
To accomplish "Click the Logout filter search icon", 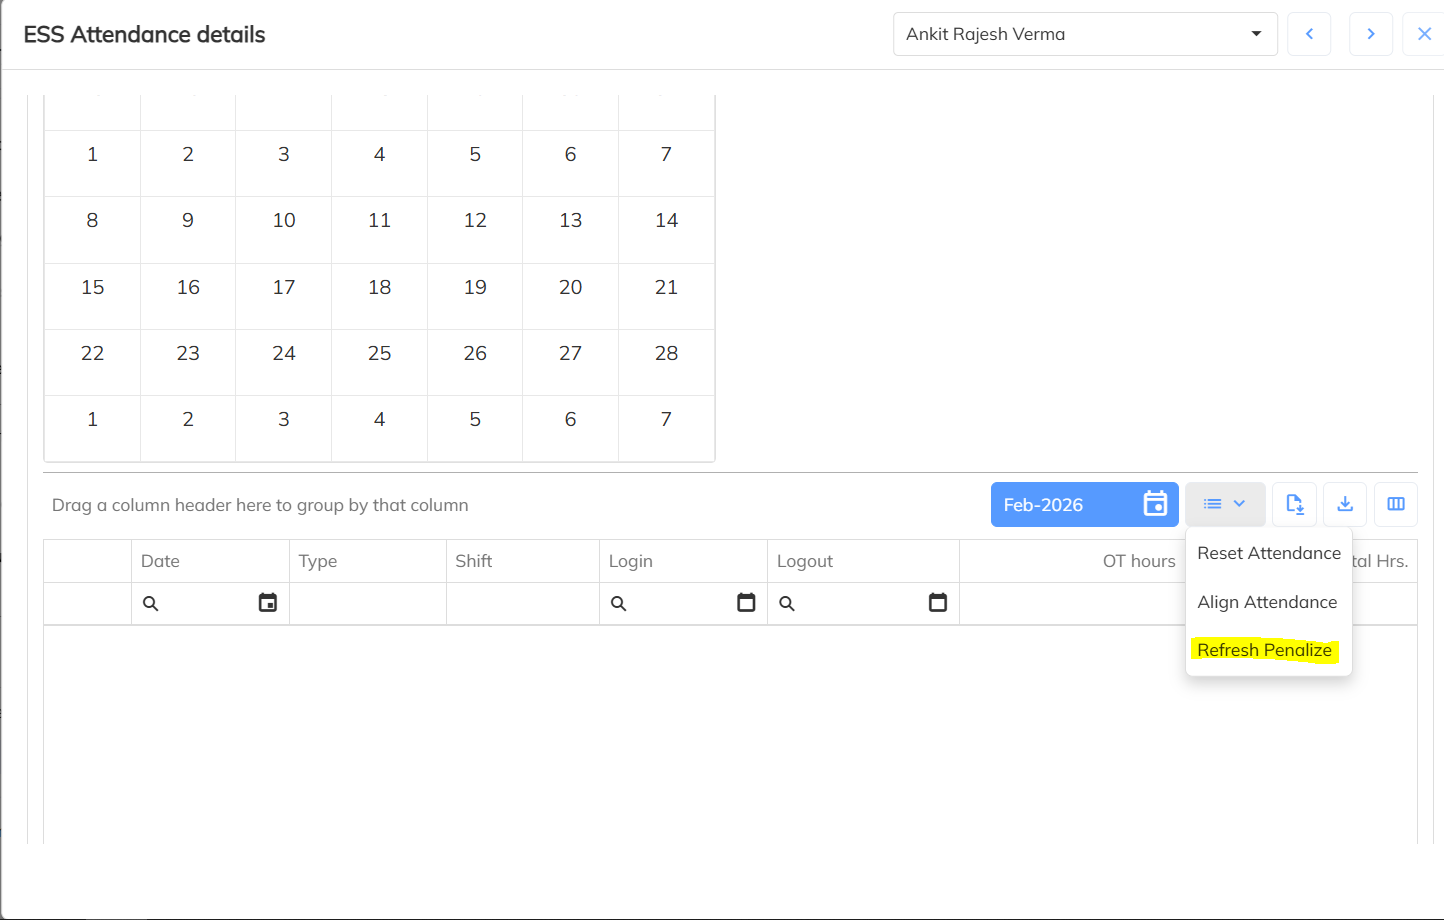I will click(787, 604).
